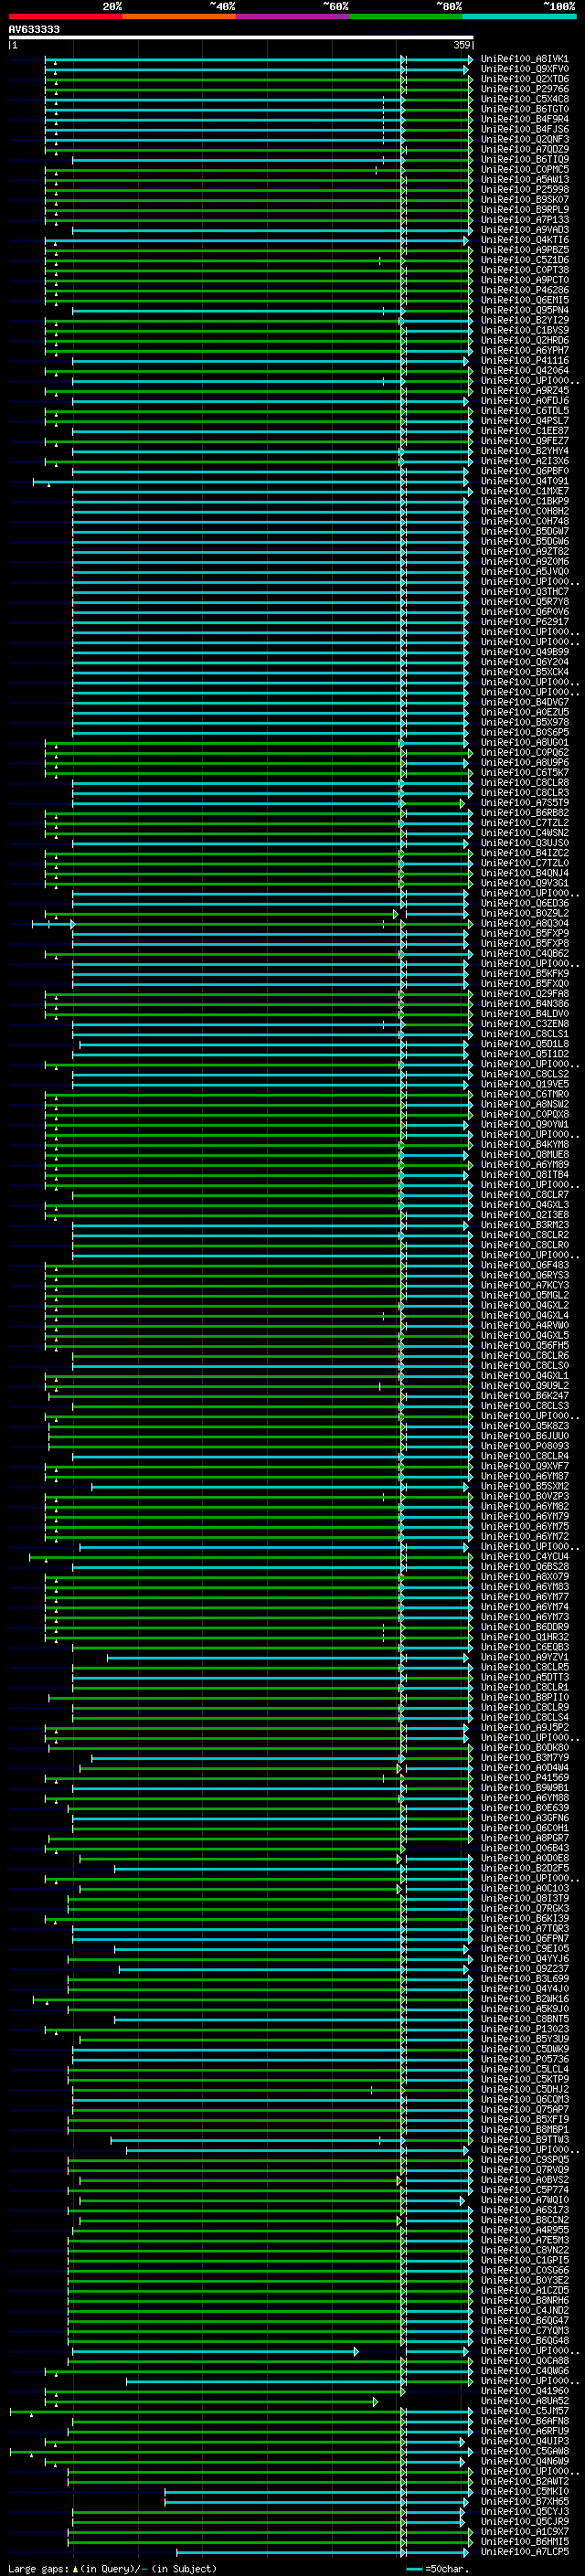Open hit UniRef100_A8IVK1
The height and width of the screenshot is (2576, 585).
[x=524, y=59]
